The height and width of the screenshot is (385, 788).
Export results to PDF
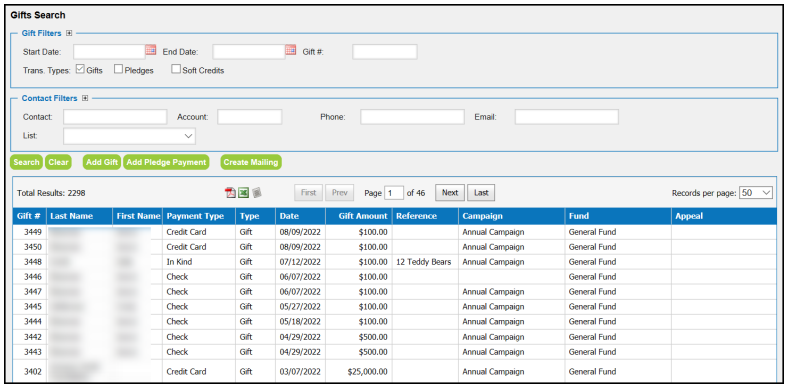[x=231, y=192]
